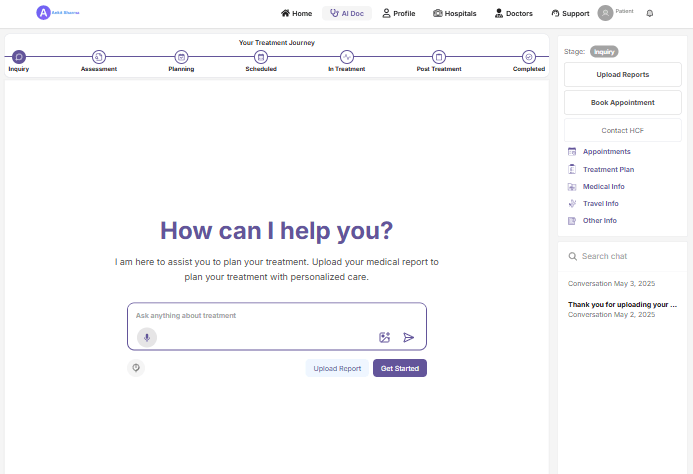Open the Support page
The image size is (693, 474).
pos(570,13)
